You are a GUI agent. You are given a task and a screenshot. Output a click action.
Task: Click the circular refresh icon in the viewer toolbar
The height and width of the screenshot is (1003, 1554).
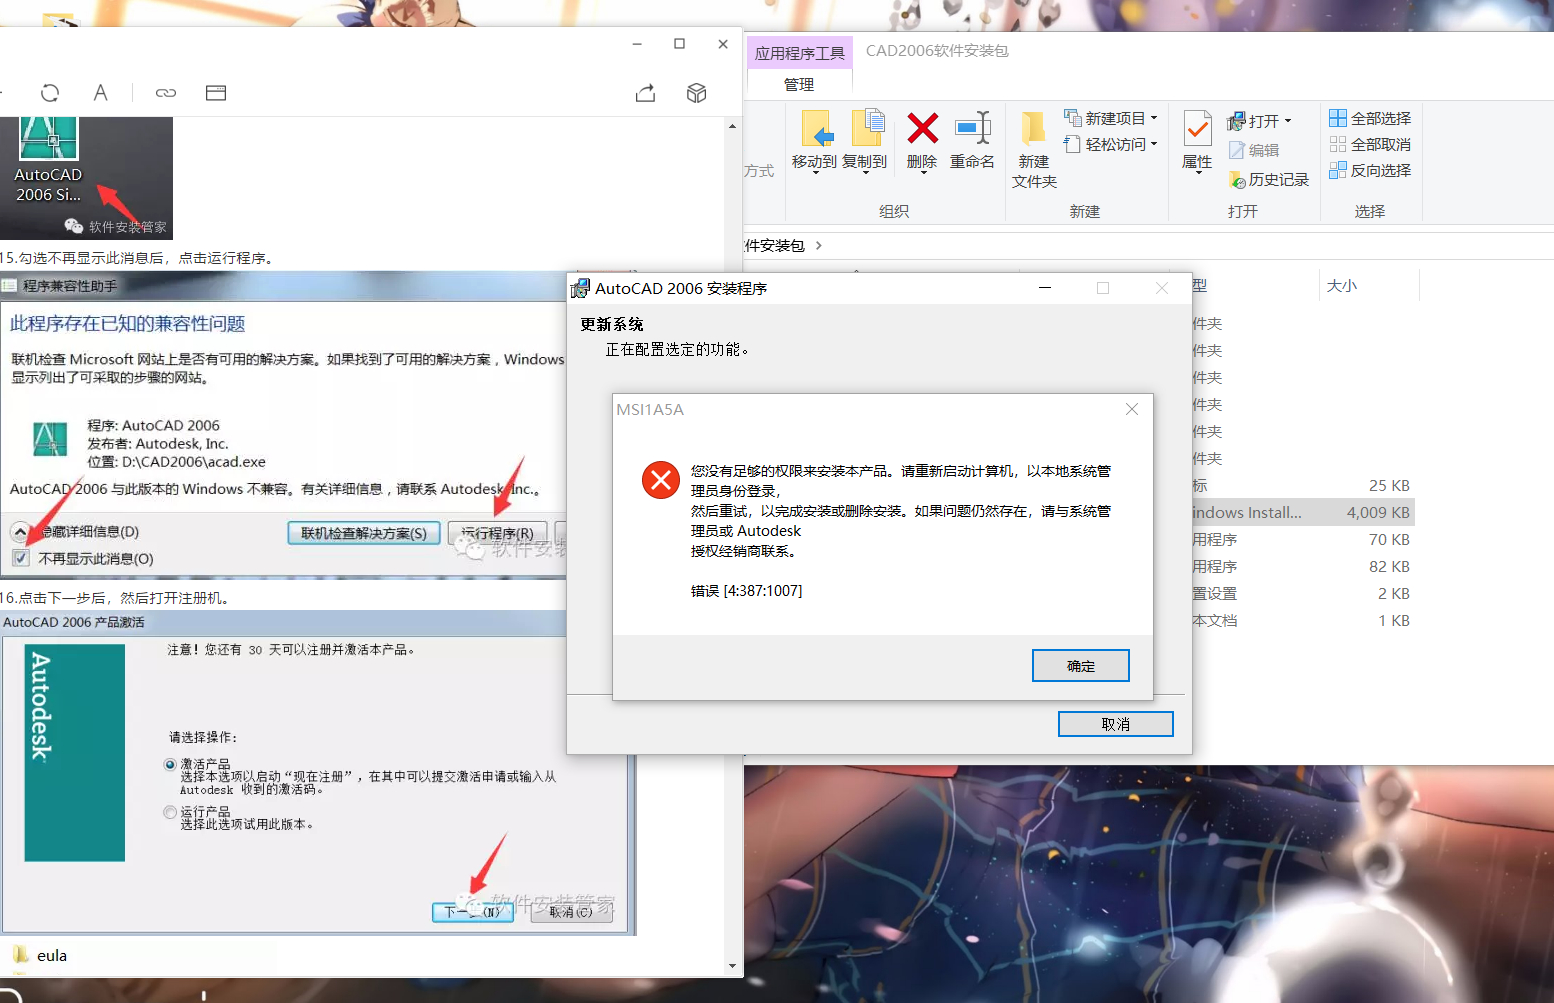(50, 93)
